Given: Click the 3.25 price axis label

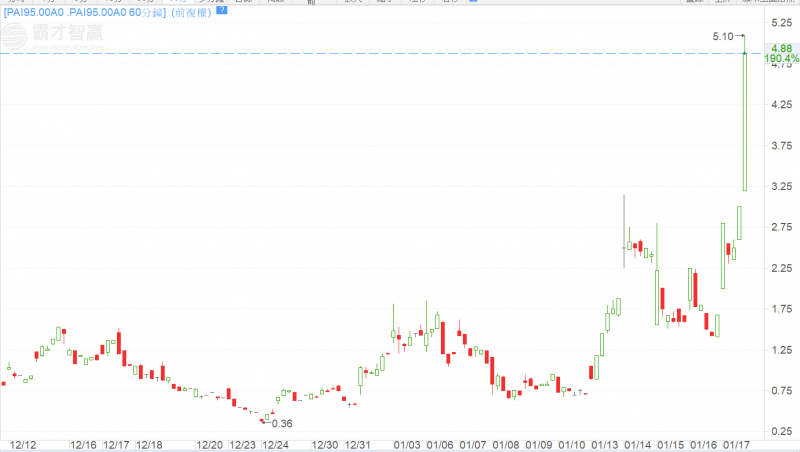Looking at the screenshot, I should click(x=780, y=187).
